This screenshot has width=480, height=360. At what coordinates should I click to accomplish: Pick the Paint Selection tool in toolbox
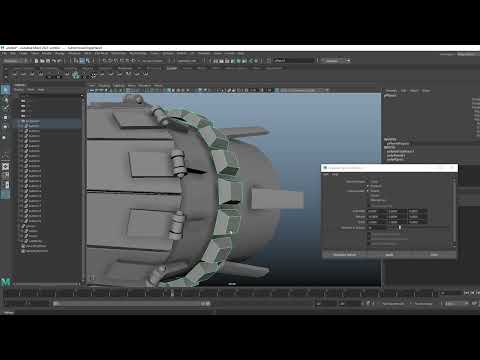click(5, 108)
